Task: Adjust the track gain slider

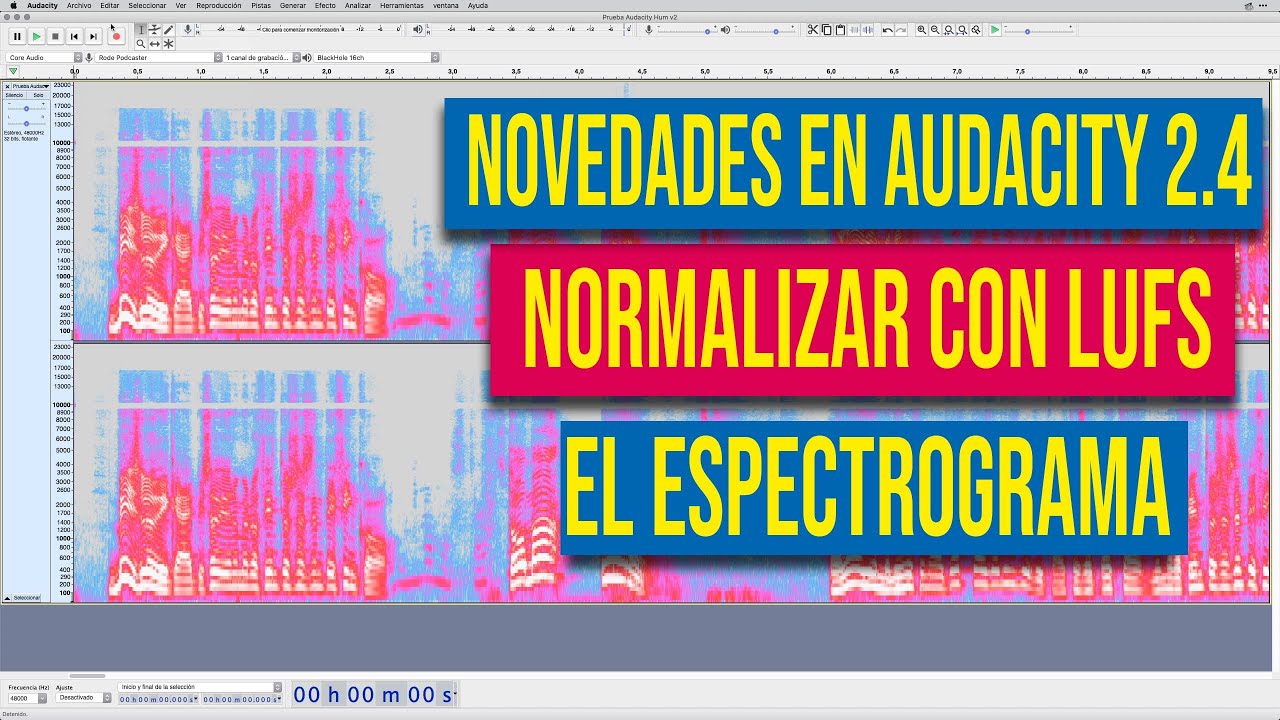Action: (x=26, y=107)
